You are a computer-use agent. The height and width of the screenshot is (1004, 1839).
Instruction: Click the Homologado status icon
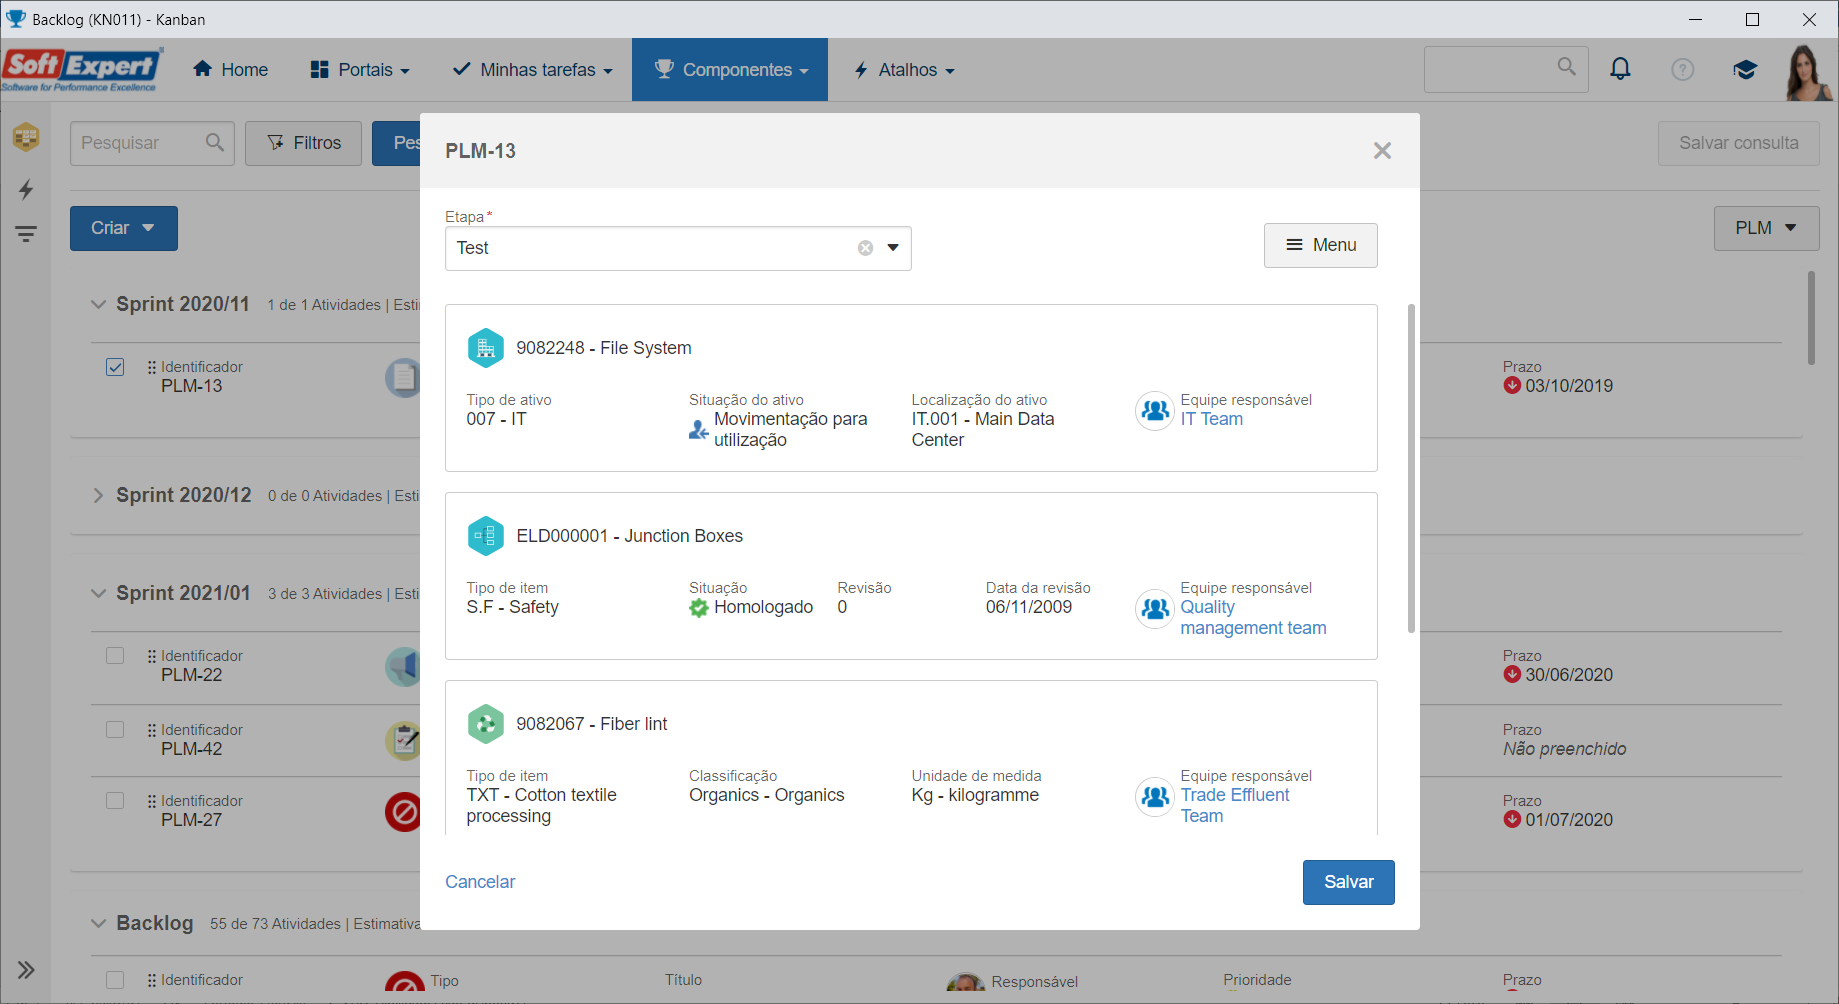[x=698, y=608]
